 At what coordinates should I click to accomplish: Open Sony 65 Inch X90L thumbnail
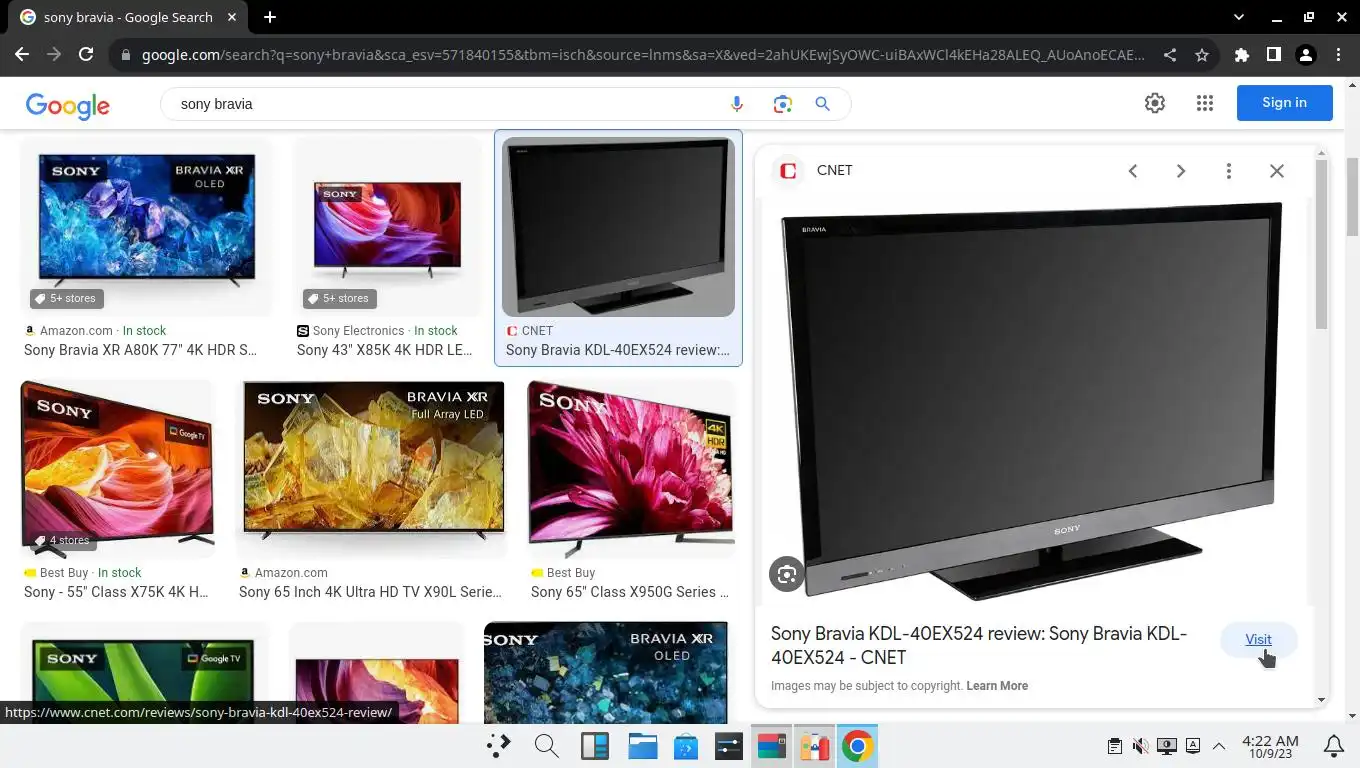pos(373,468)
